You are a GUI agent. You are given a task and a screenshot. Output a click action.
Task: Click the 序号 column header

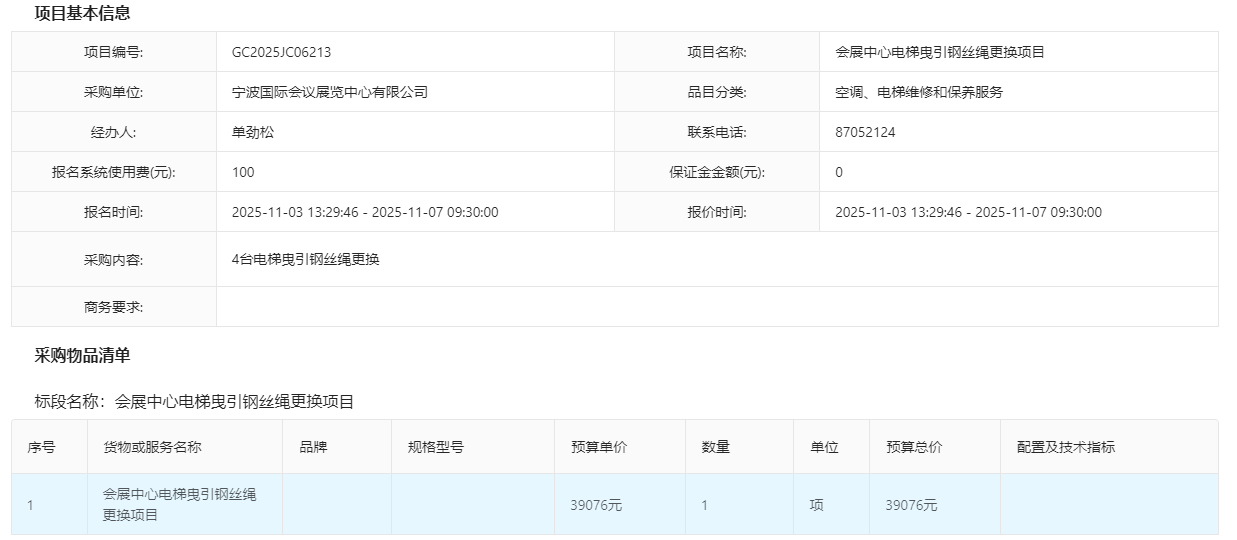tap(41, 447)
